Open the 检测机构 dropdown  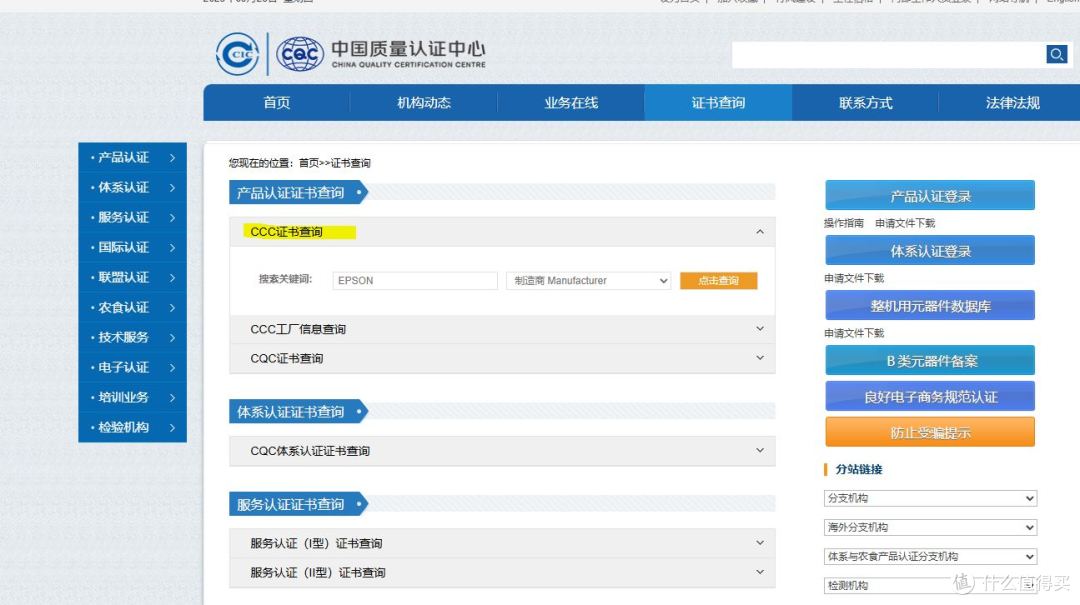coord(930,585)
